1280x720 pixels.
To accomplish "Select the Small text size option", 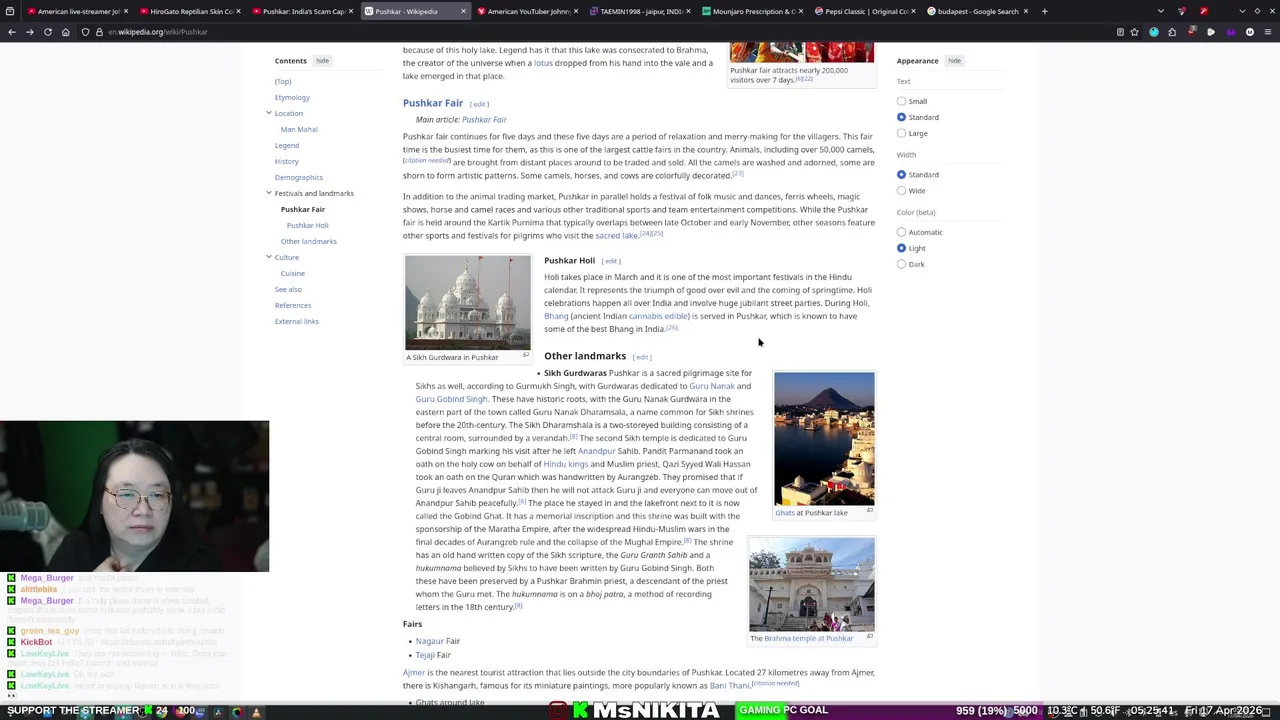I will [901, 101].
